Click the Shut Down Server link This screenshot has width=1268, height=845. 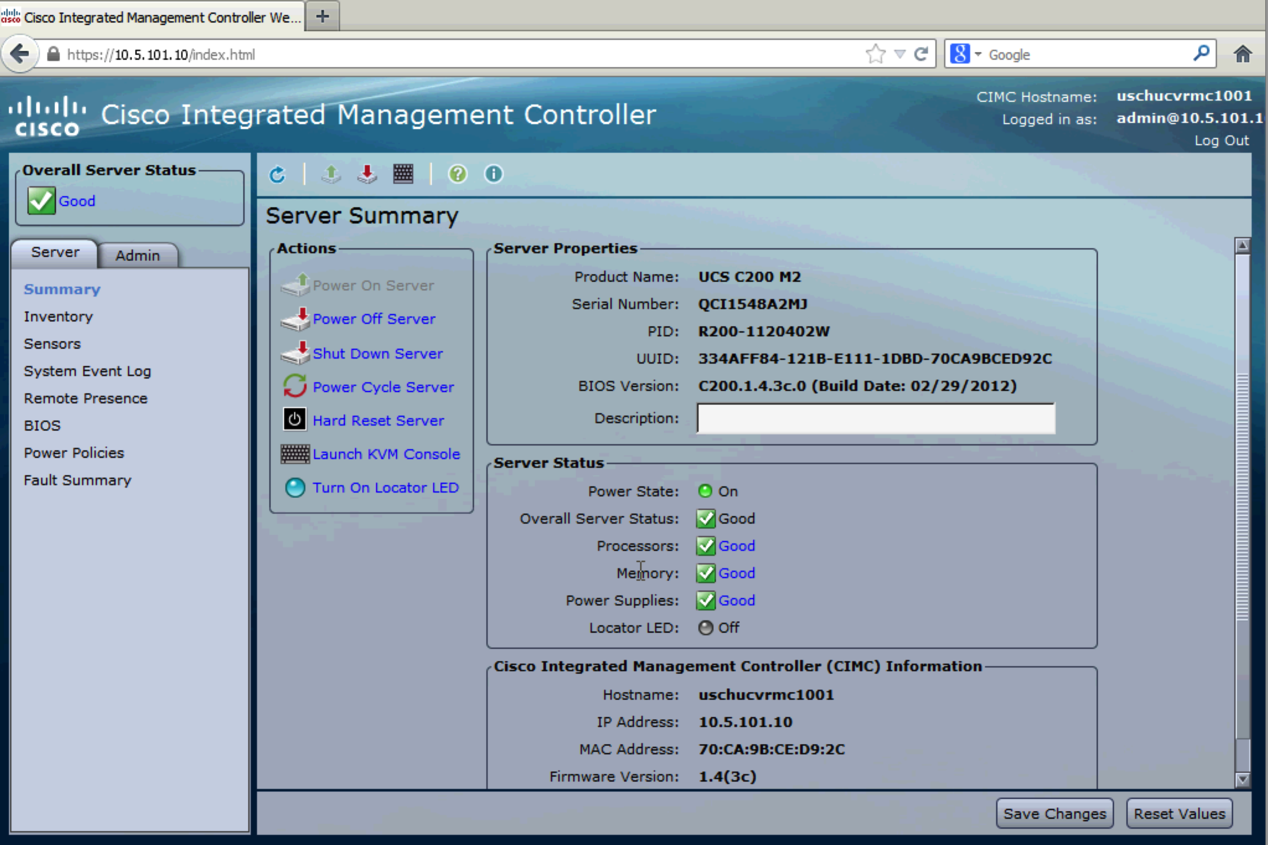pos(378,353)
